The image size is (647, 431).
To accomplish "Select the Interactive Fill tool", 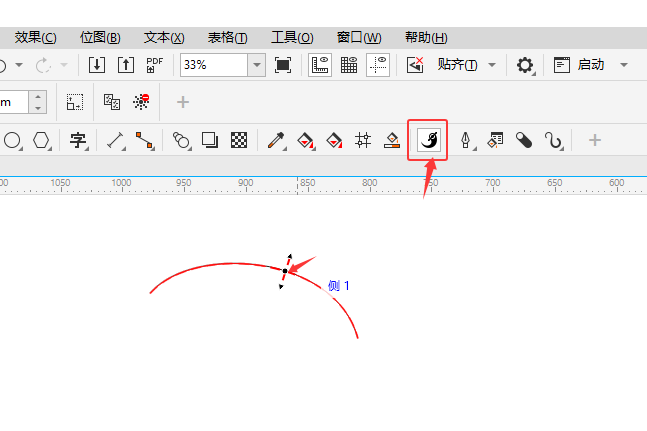I will [x=305, y=140].
